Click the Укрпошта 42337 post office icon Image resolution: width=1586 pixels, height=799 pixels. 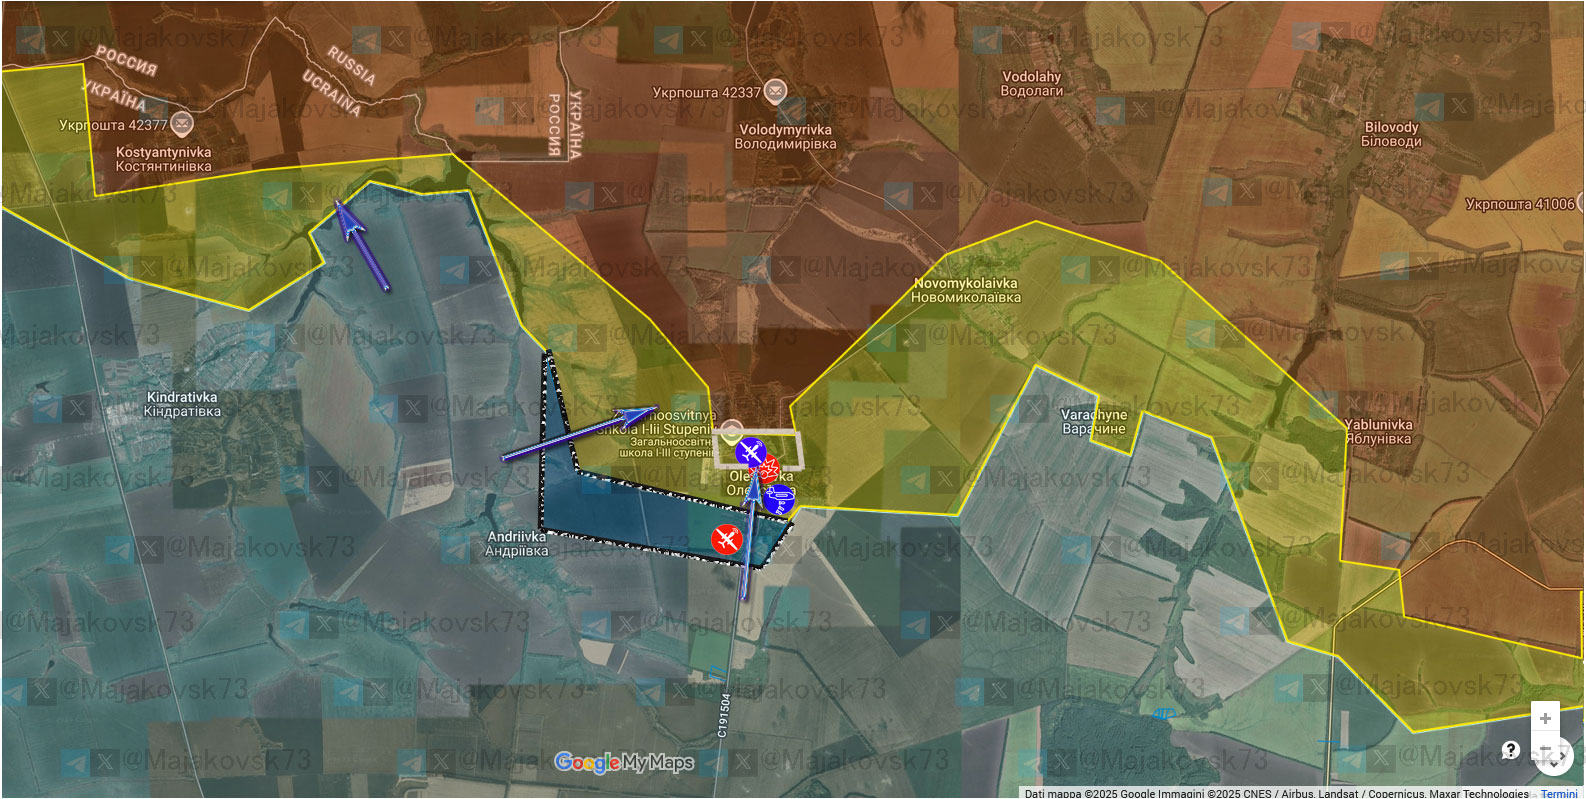click(775, 91)
